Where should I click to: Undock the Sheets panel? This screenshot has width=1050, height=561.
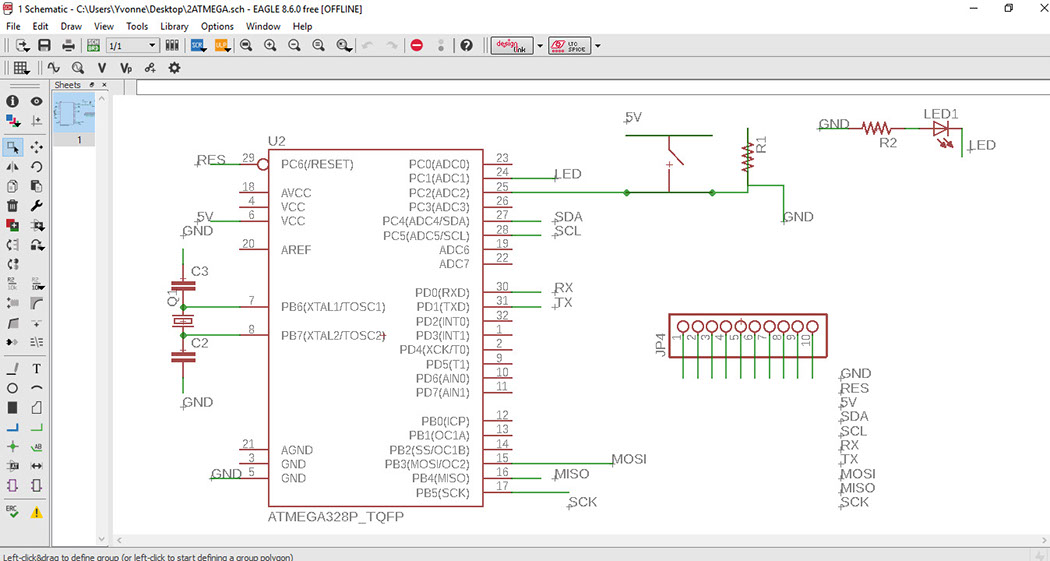(x=92, y=85)
